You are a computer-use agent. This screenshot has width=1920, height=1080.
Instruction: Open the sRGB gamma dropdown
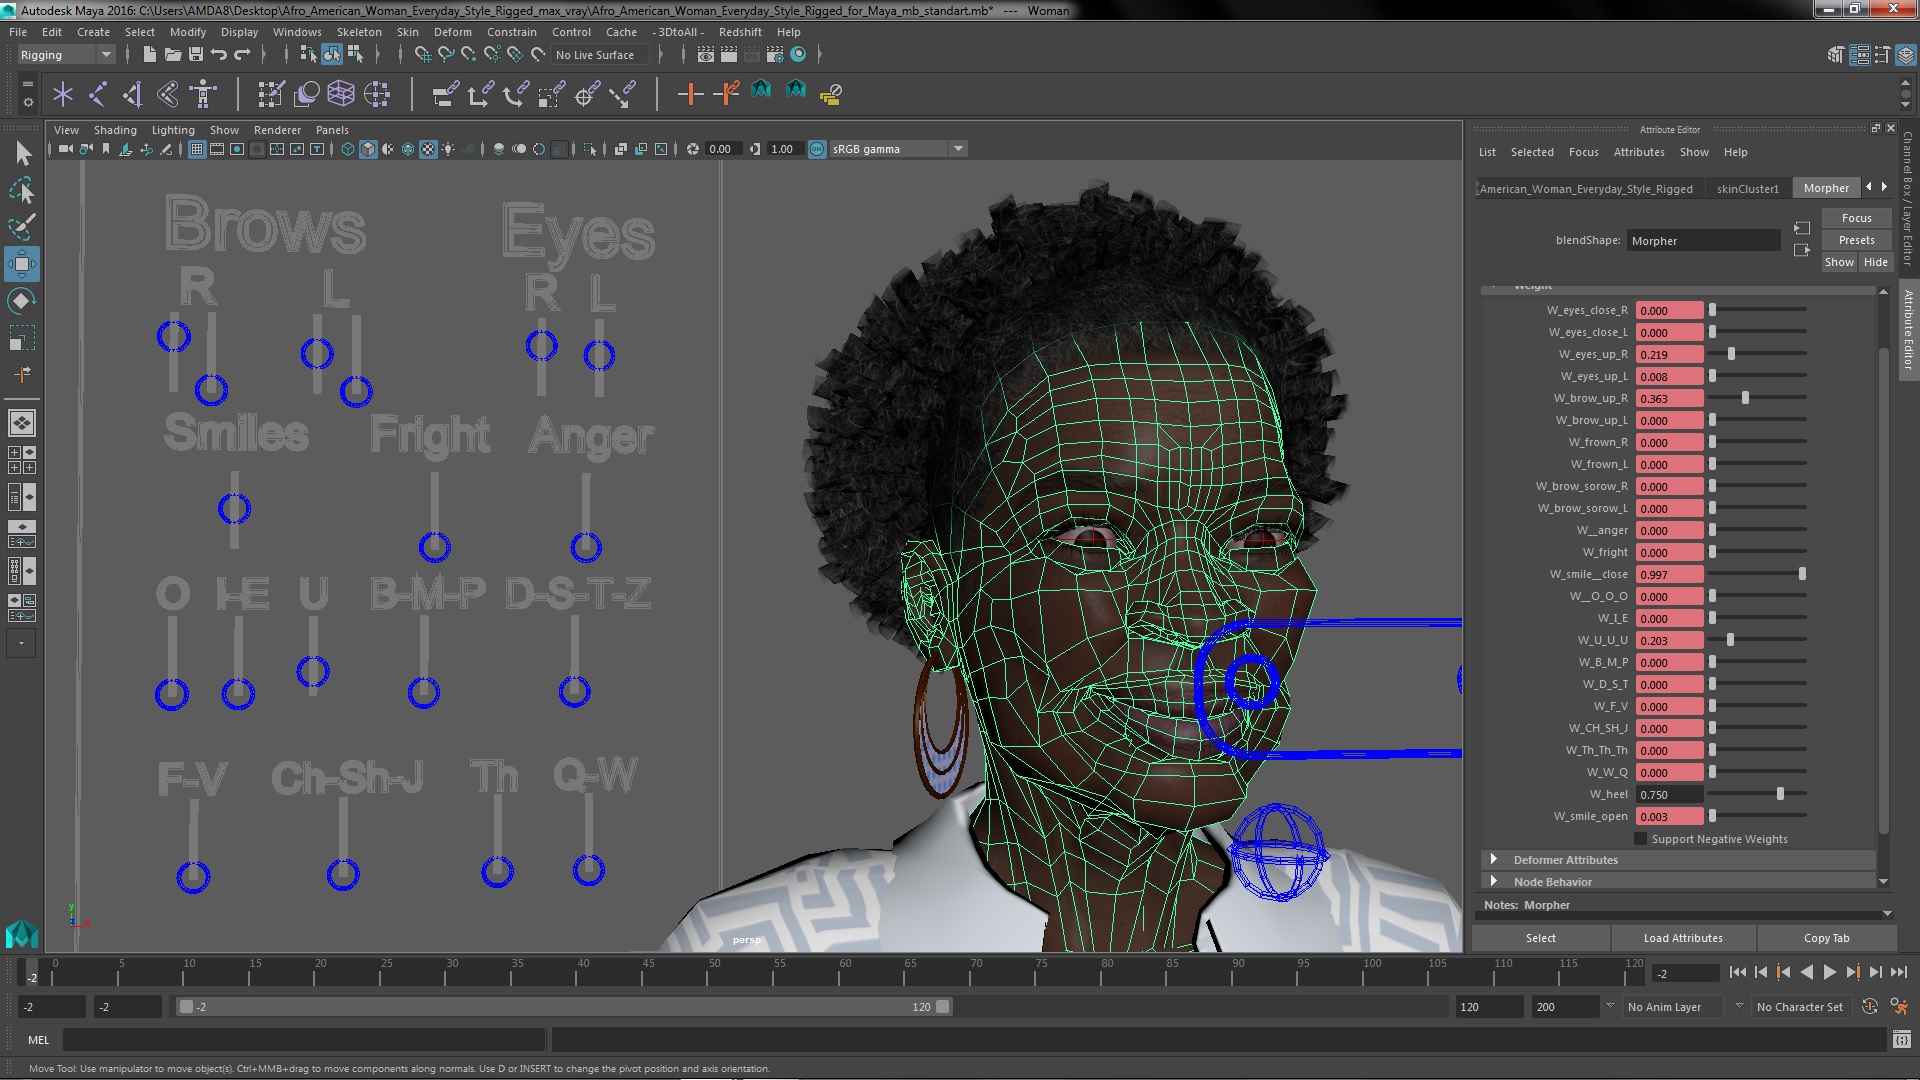coord(898,149)
